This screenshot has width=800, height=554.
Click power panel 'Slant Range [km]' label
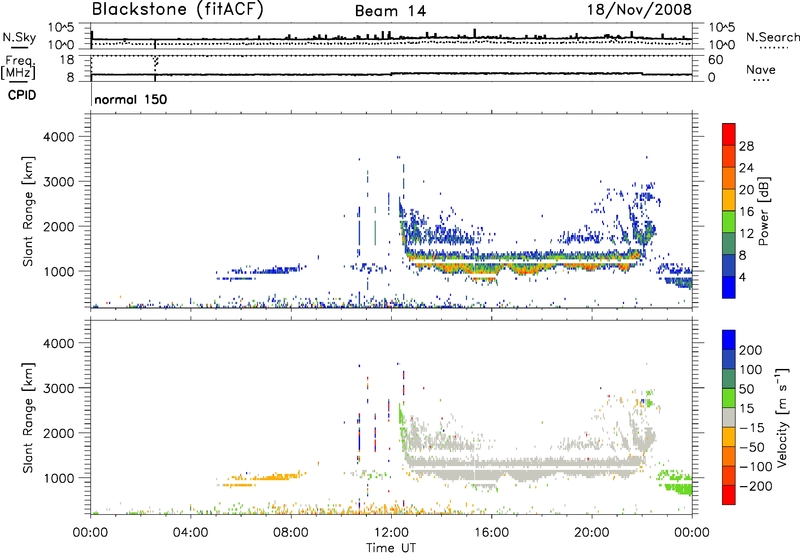click(28, 211)
